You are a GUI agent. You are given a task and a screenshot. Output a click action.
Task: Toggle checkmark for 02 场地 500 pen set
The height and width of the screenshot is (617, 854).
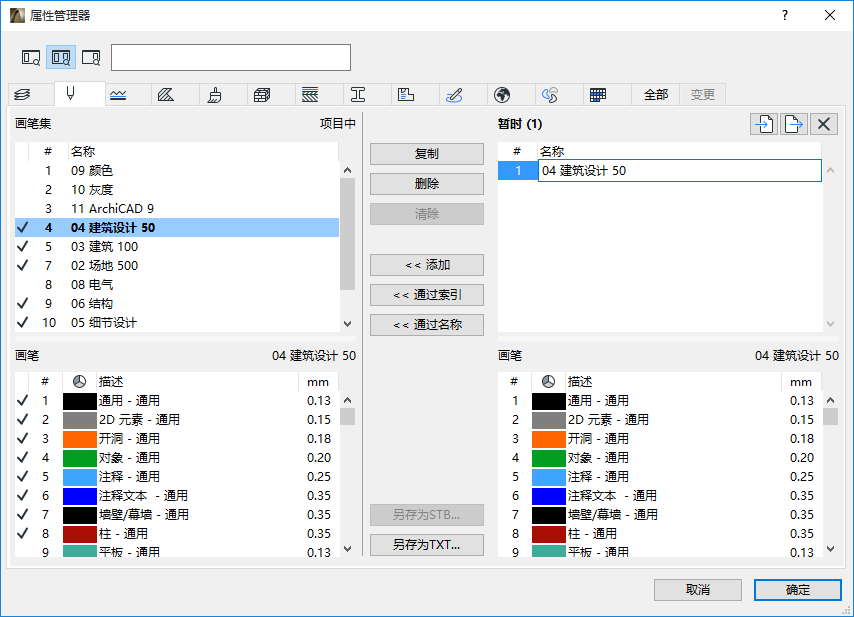pos(22,266)
